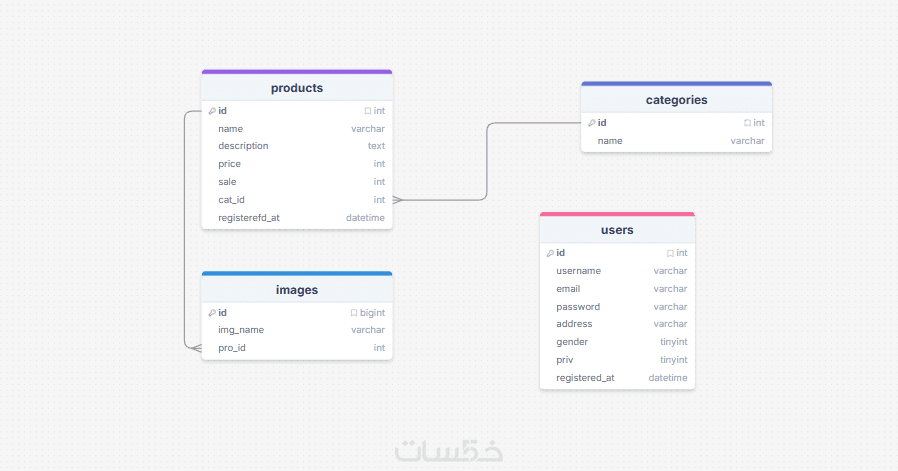The image size is (898, 471).
Task: Select the categories table title
Action: (x=676, y=100)
